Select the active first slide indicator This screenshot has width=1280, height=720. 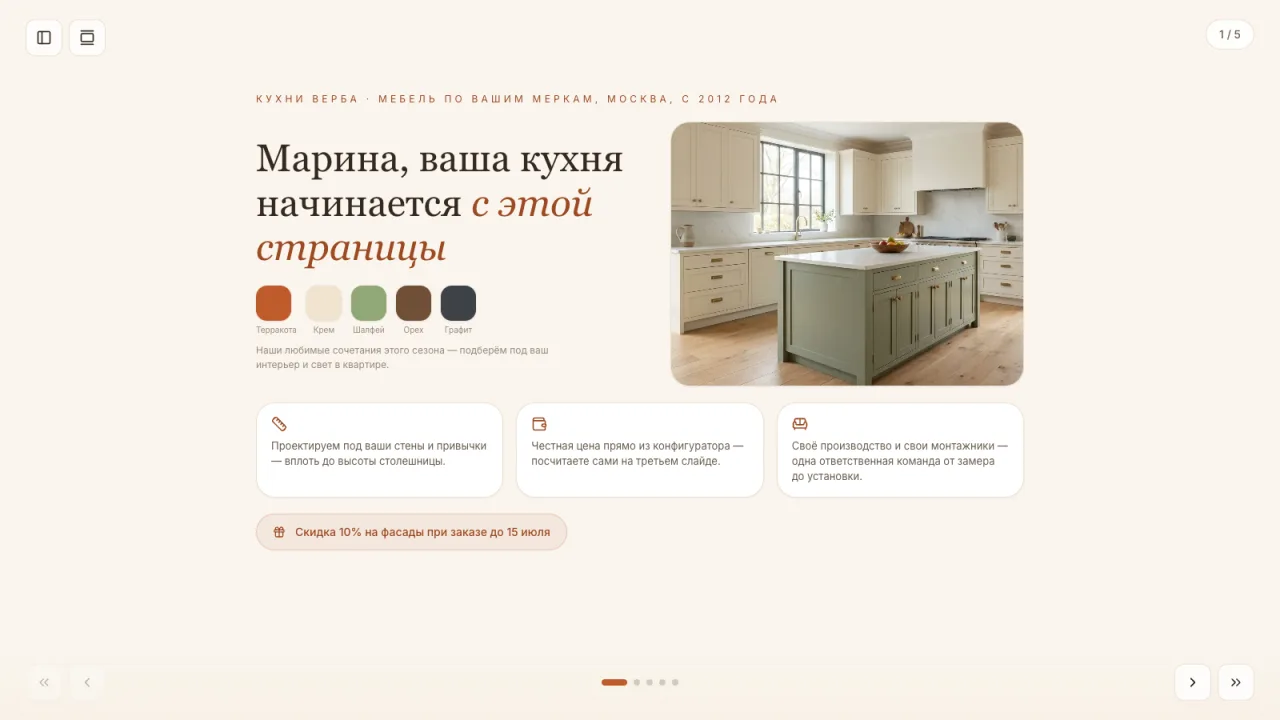click(614, 682)
